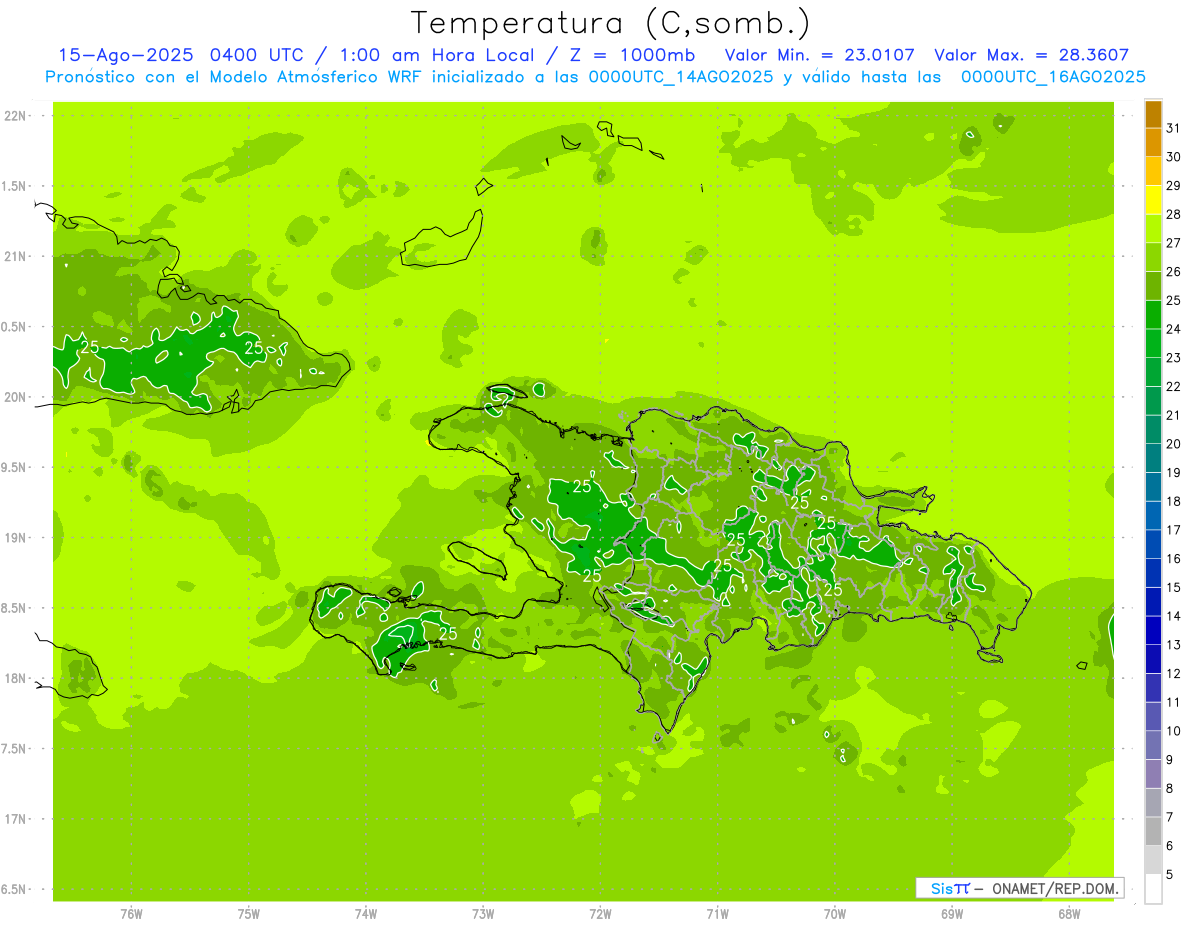This screenshot has height=927, width=1200.
Task: Click the "76W" longitude axis label
Action: click(x=131, y=914)
